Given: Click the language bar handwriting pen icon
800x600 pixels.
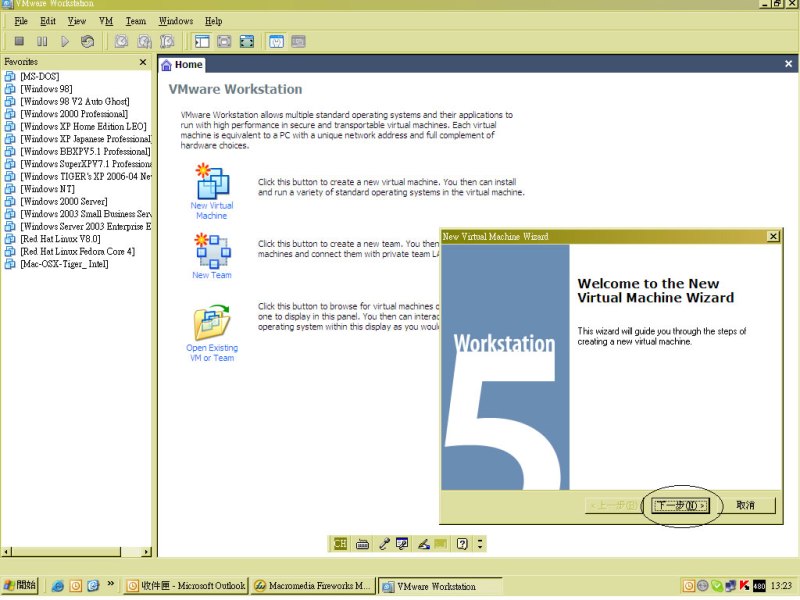Looking at the screenshot, I should tap(423, 544).
